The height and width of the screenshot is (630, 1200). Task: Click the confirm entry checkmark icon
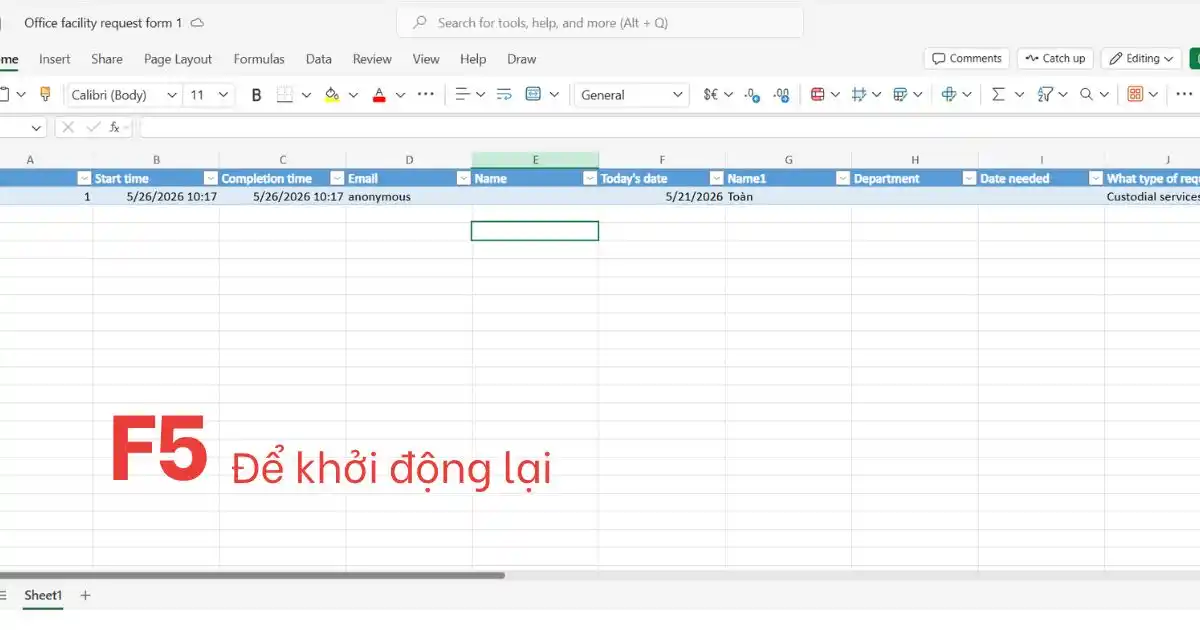93,127
